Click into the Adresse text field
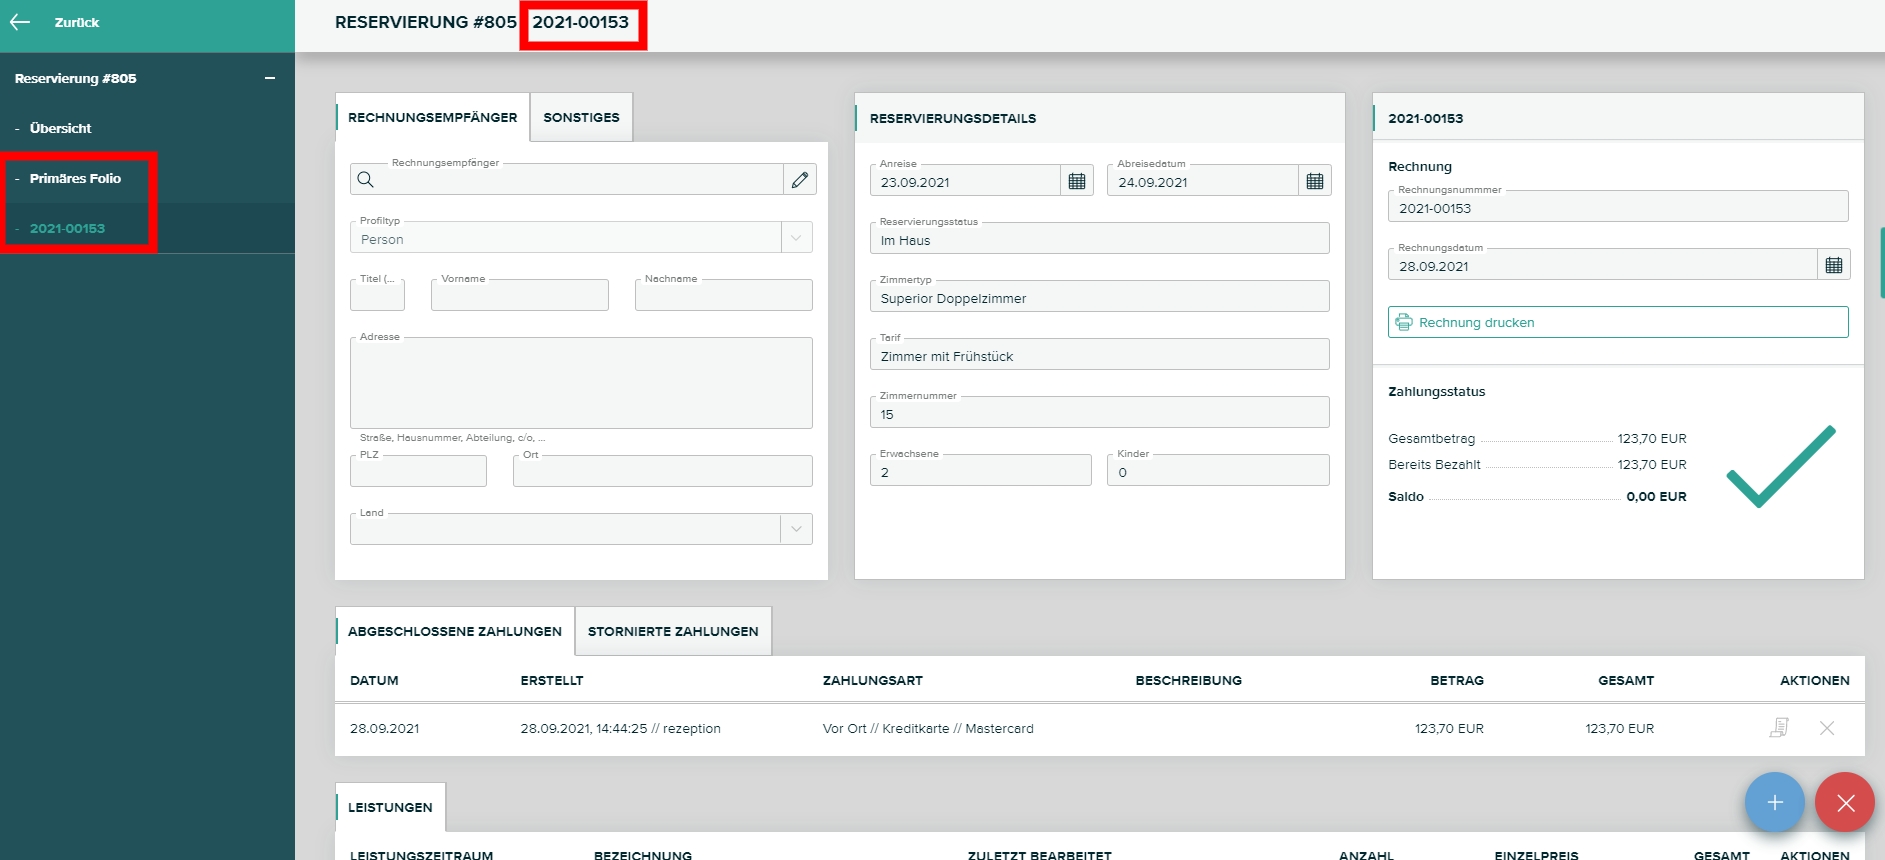Screen dimensions: 1885x860 (x=581, y=384)
